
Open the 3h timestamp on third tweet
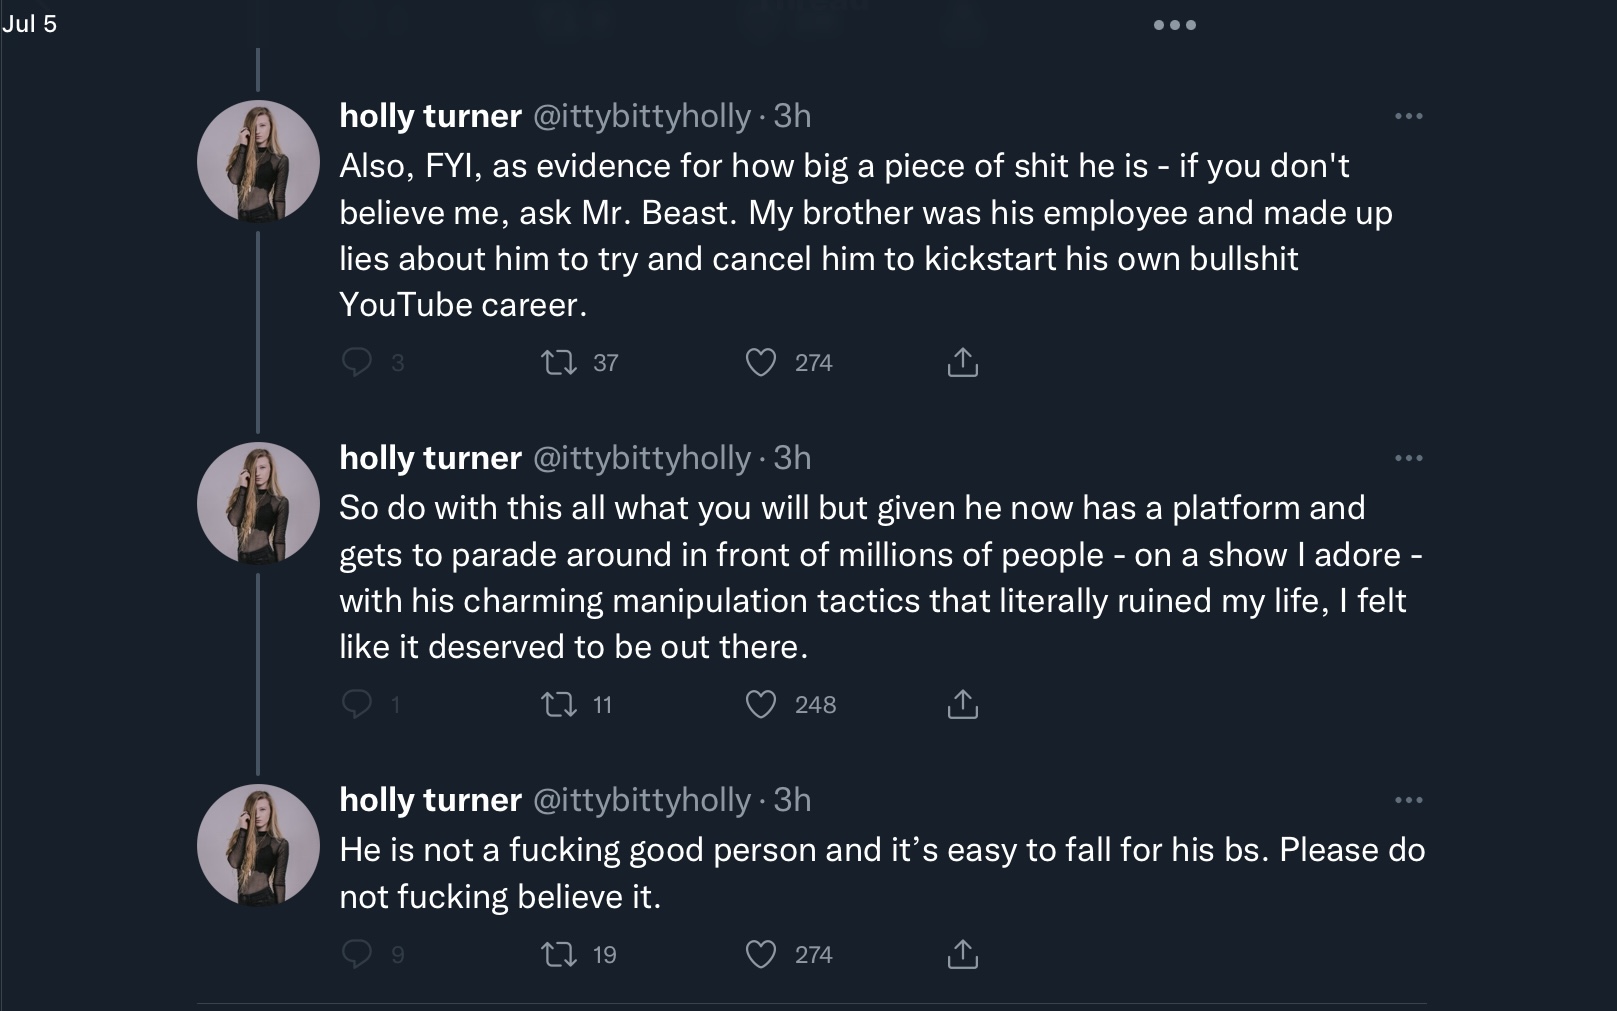(x=792, y=800)
